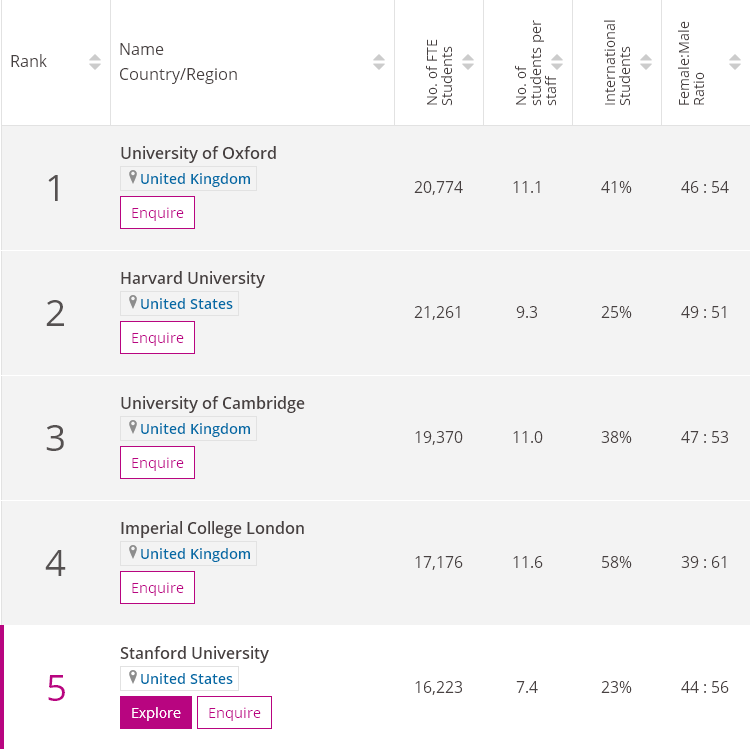Open Harvard University profile
Screen dimensions: 750x749
click(x=192, y=278)
